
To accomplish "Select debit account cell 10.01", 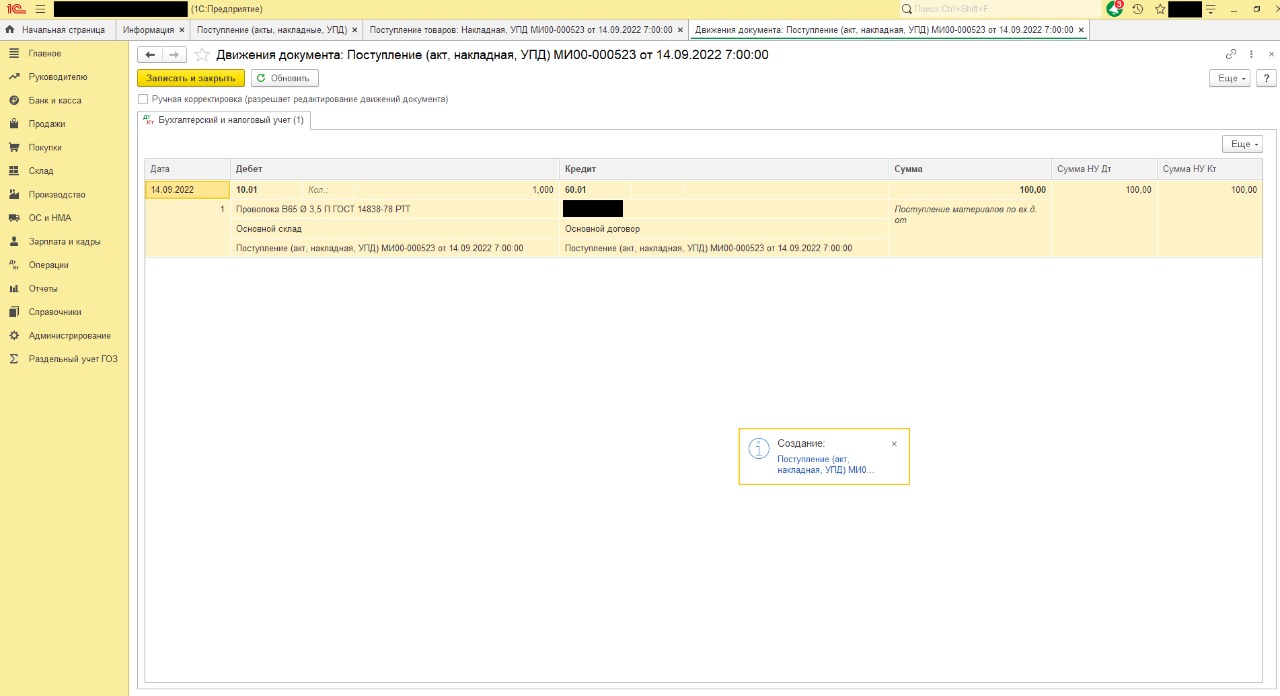I will point(267,189).
